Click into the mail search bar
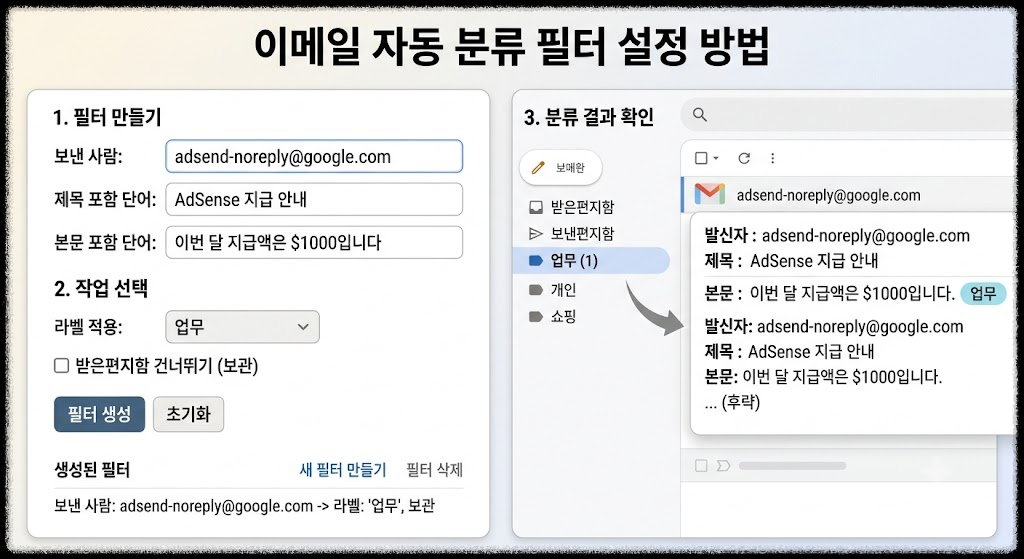Viewport: 1024px width, 559px height. [x=849, y=115]
